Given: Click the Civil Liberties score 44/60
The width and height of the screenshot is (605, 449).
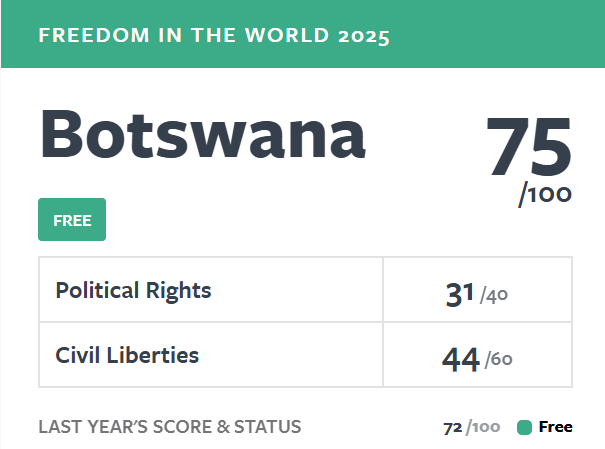Looking at the screenshot, I should [x=477, y=358].
